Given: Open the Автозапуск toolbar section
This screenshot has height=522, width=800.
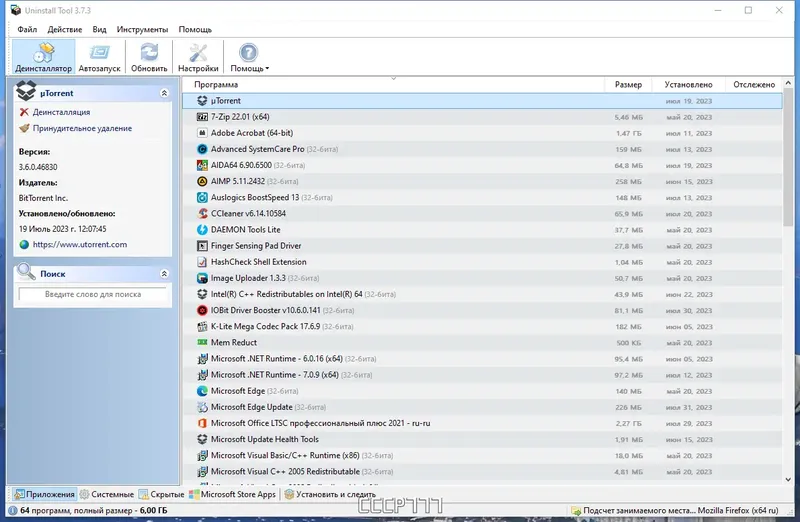Looking at the screenshot, I should (99, 57).
